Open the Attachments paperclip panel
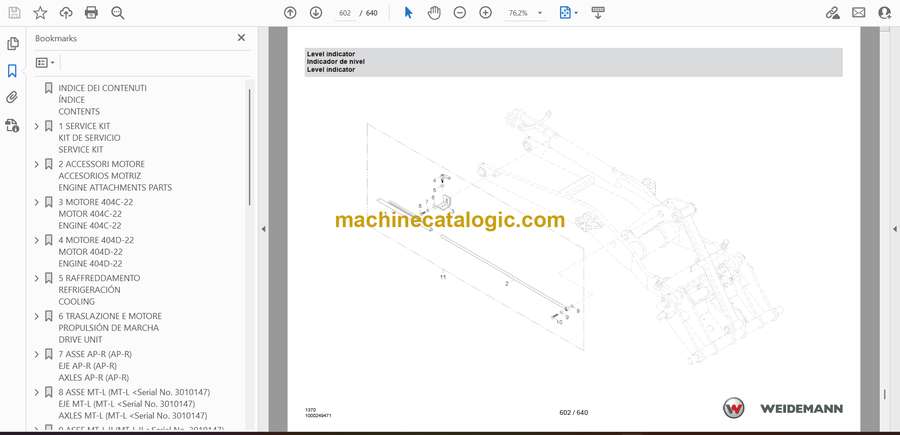This screenshot has height=435, width=900. (x=12, y=97)
